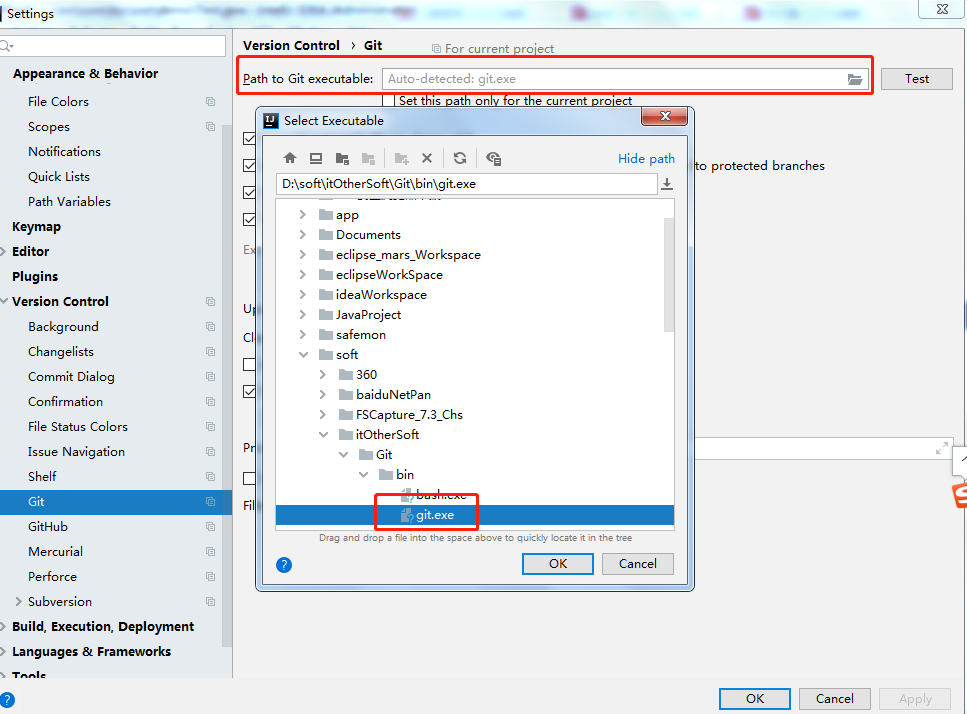Expand the app folder
This screenshot has height=714, width=967.
[x=302, y=215]
